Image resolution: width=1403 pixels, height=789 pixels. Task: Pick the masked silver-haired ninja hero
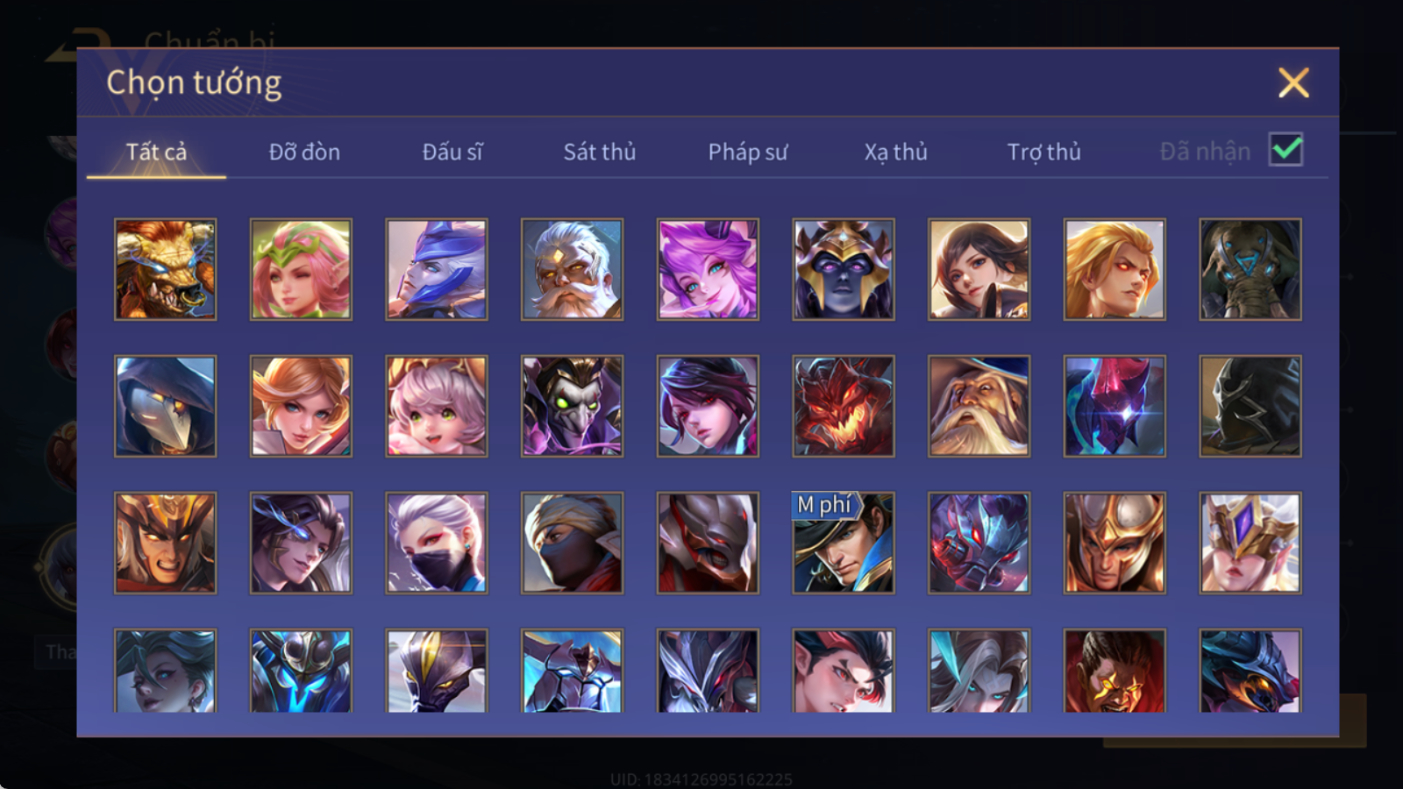[437, 543]
